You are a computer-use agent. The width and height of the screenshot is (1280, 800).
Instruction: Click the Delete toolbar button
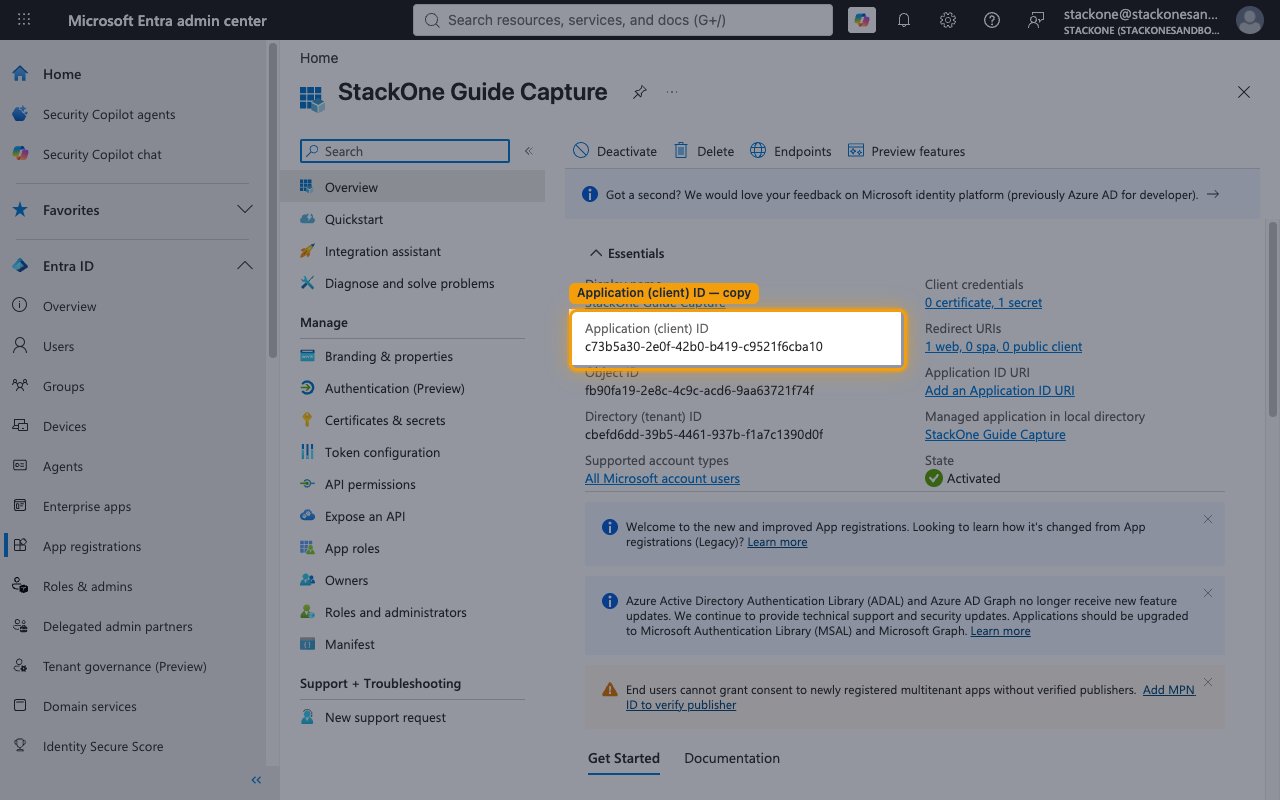704,151
